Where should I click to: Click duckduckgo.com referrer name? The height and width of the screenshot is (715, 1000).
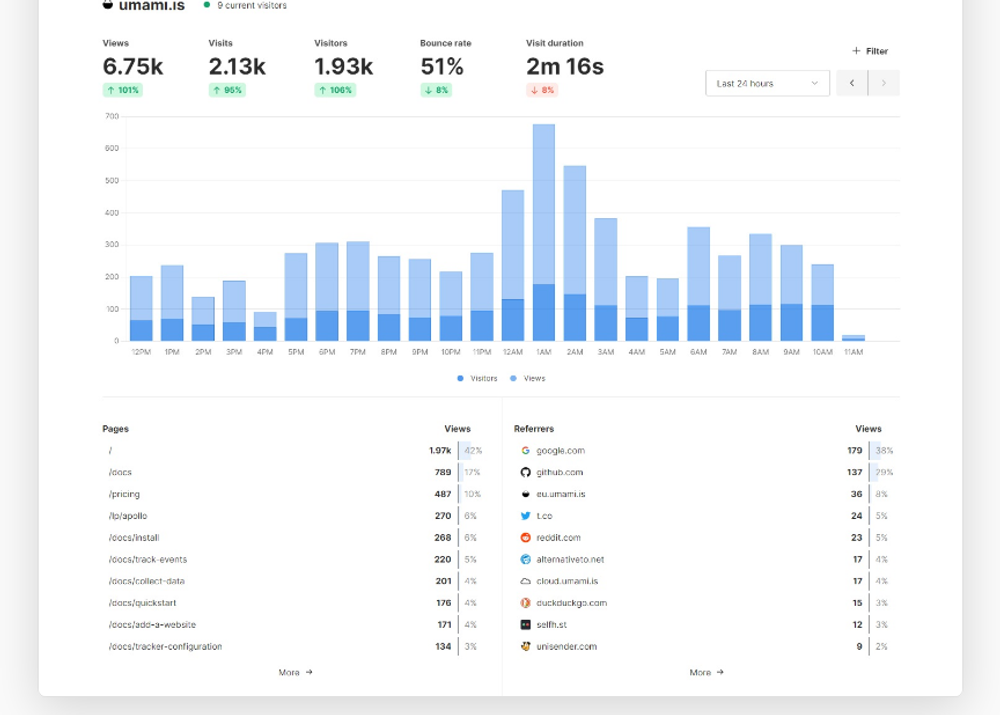point(572,603)
